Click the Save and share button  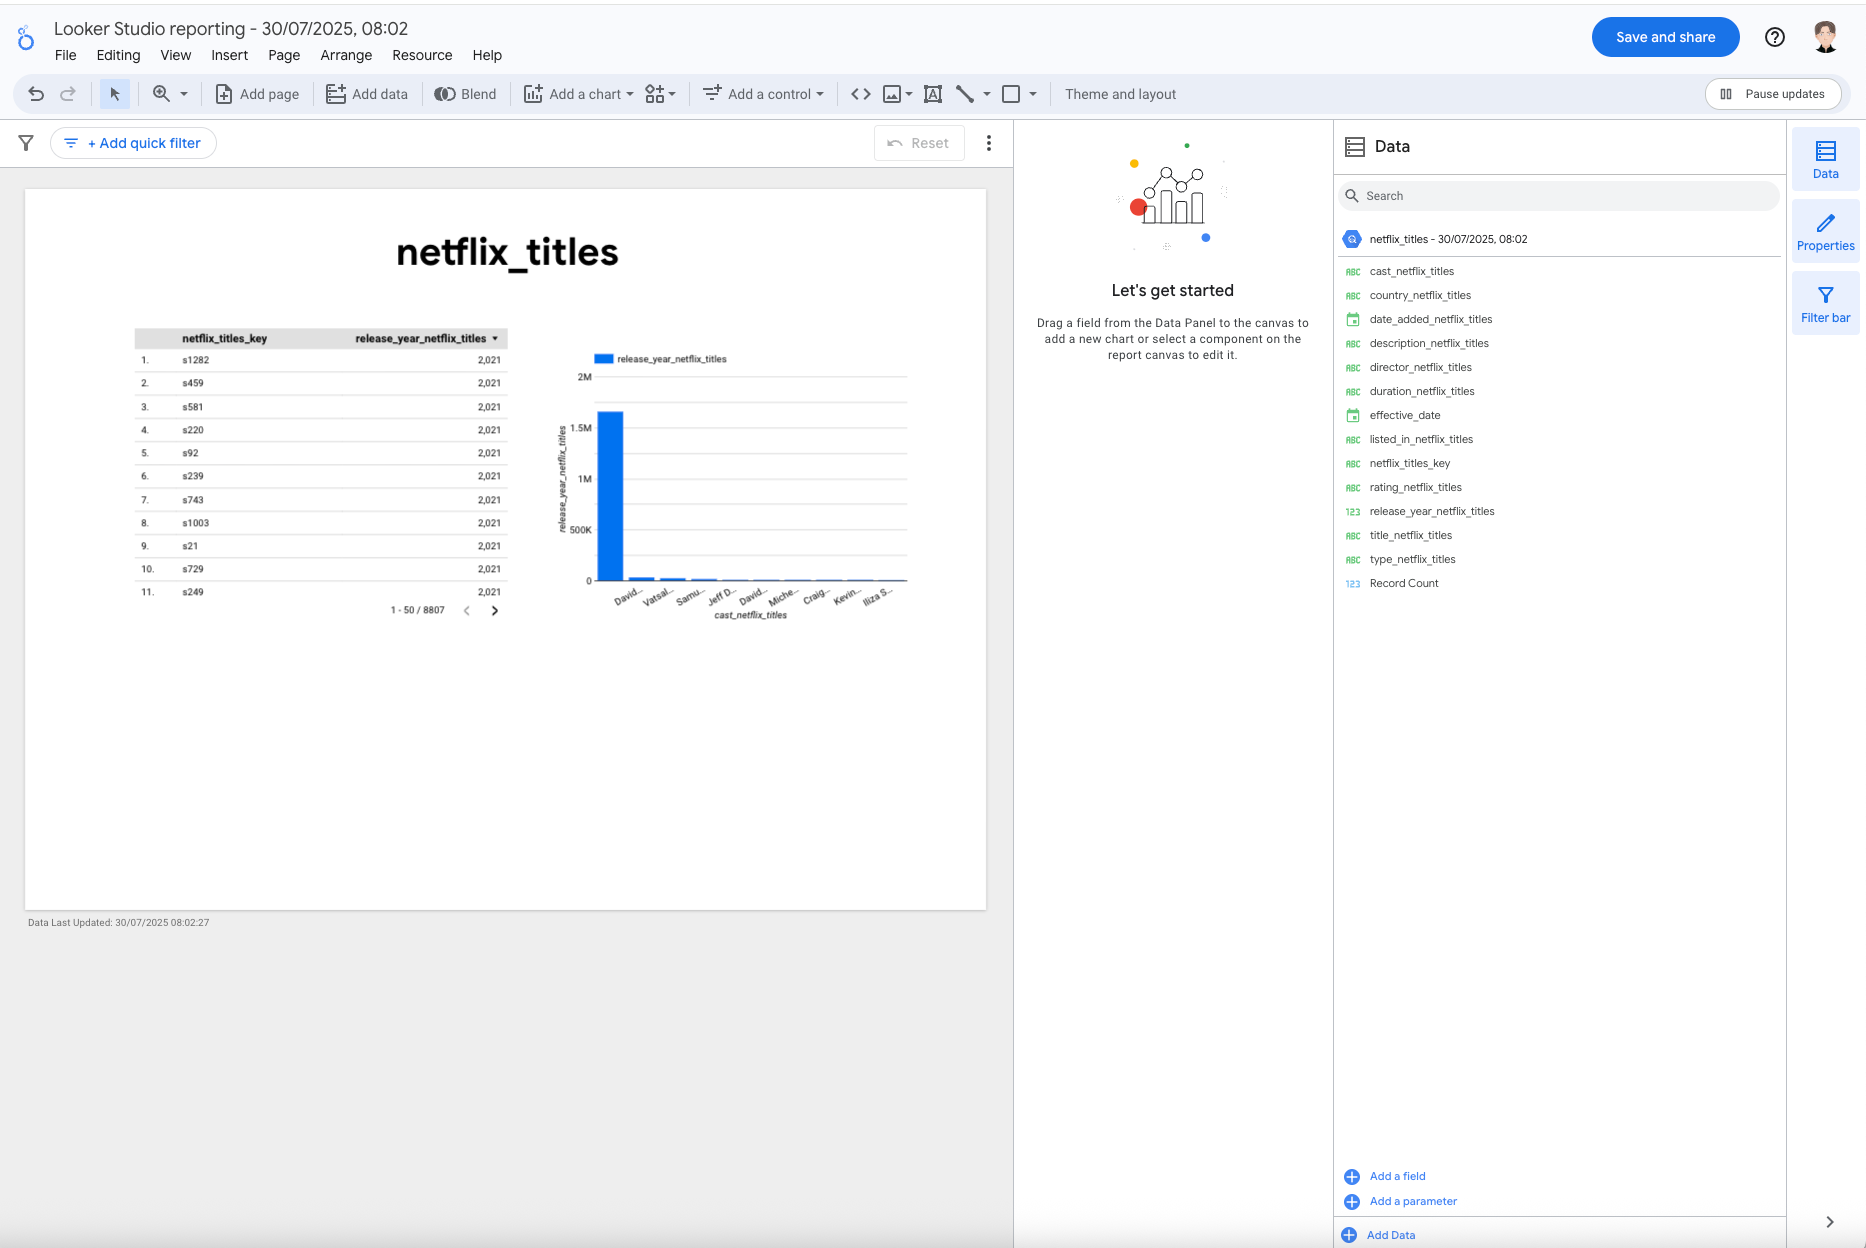point(1665,37)
